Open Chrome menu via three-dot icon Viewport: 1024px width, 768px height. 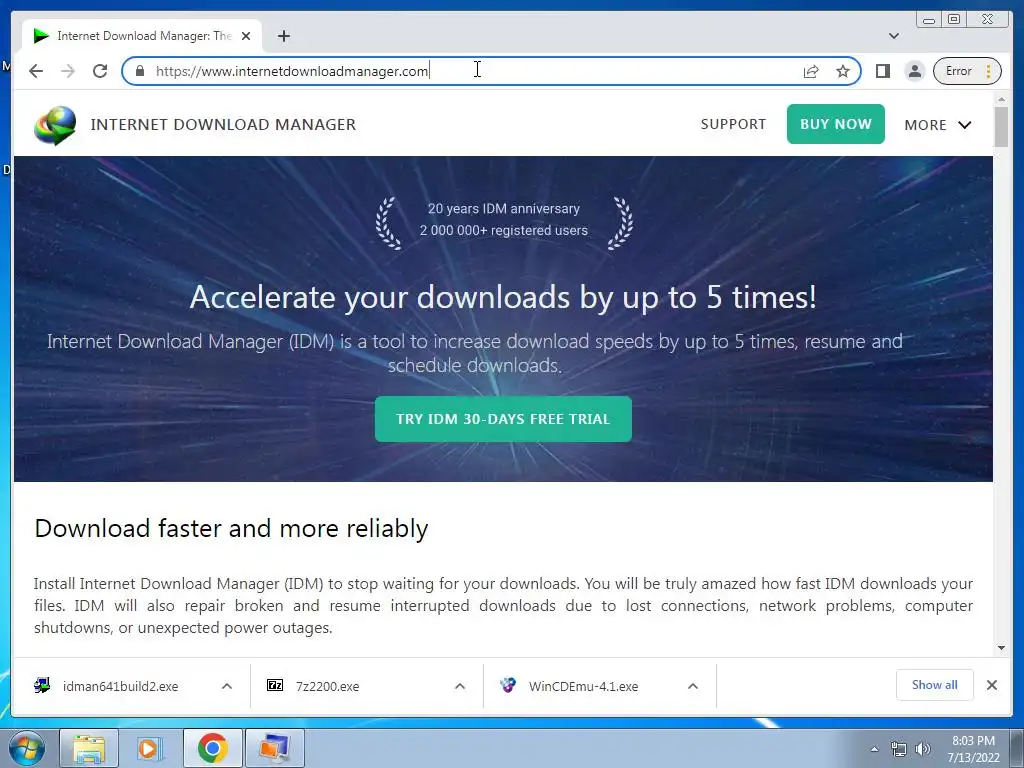989,71
